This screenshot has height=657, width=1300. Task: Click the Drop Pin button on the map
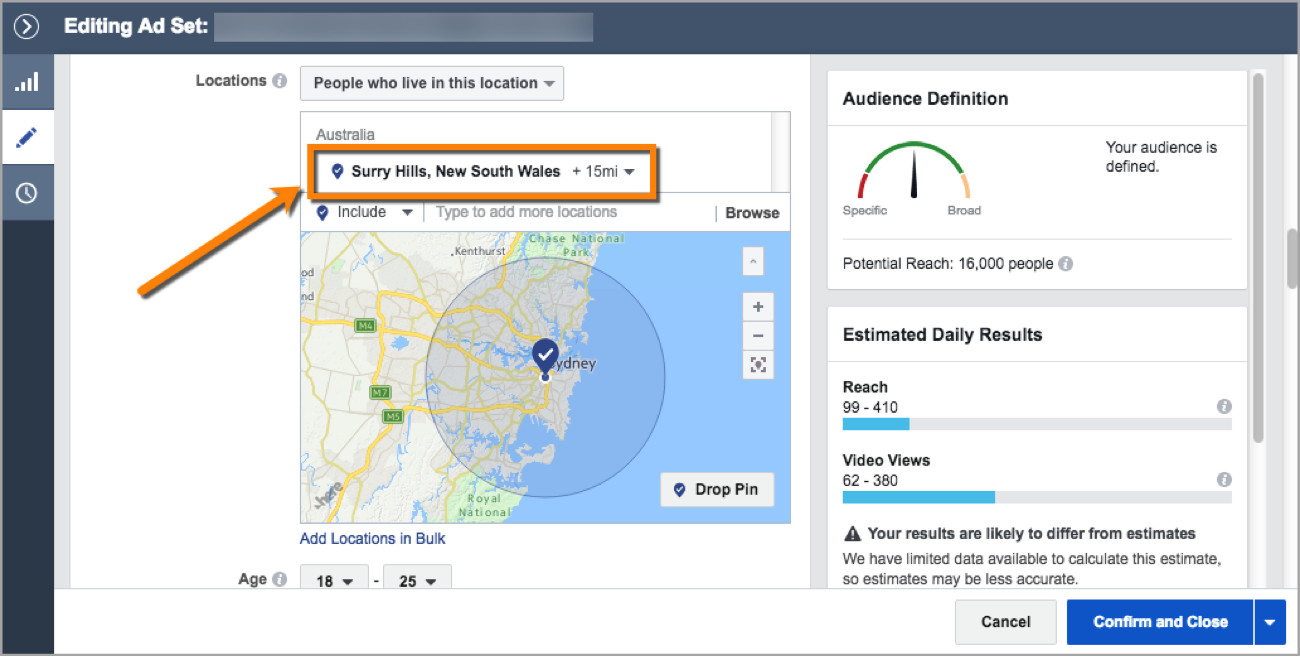click(x=716, y=490)
